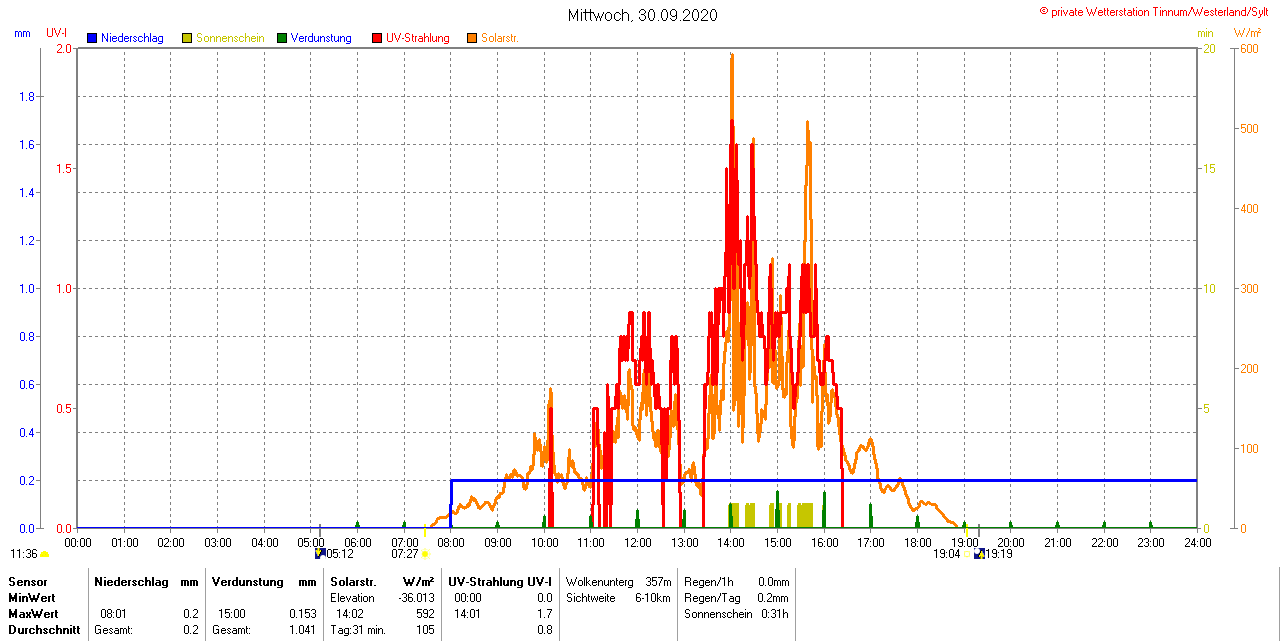The width and height of the screenshot is (1280, 641).
Task: Select the UV-Strahlung legend label
Action: coord(418,38)
